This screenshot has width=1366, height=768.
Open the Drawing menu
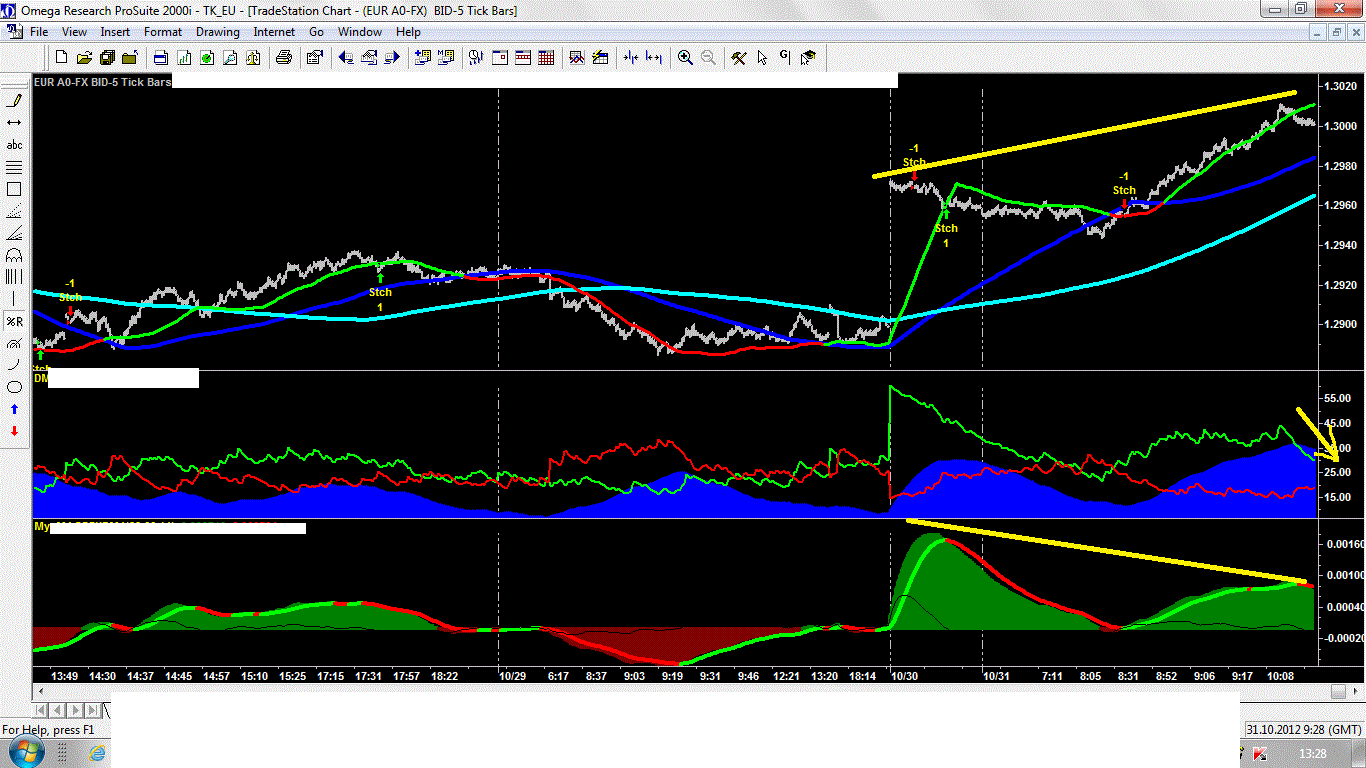[x=217, y=32]
